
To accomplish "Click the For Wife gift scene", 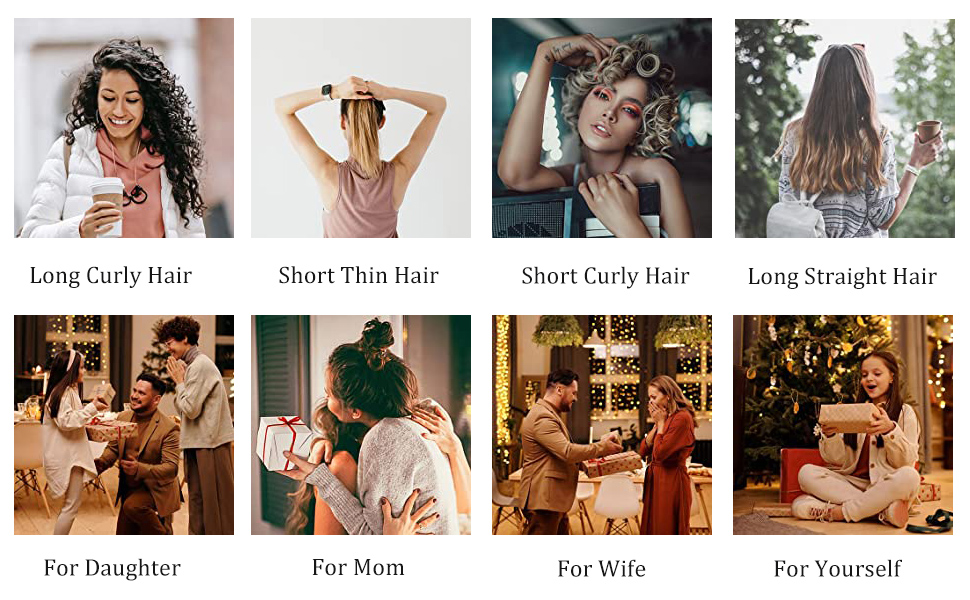I will [x=602, y=425].
